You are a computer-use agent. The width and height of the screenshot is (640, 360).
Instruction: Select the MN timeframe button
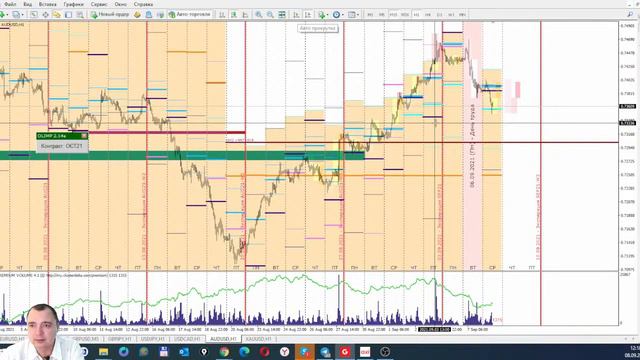point(462,15)
